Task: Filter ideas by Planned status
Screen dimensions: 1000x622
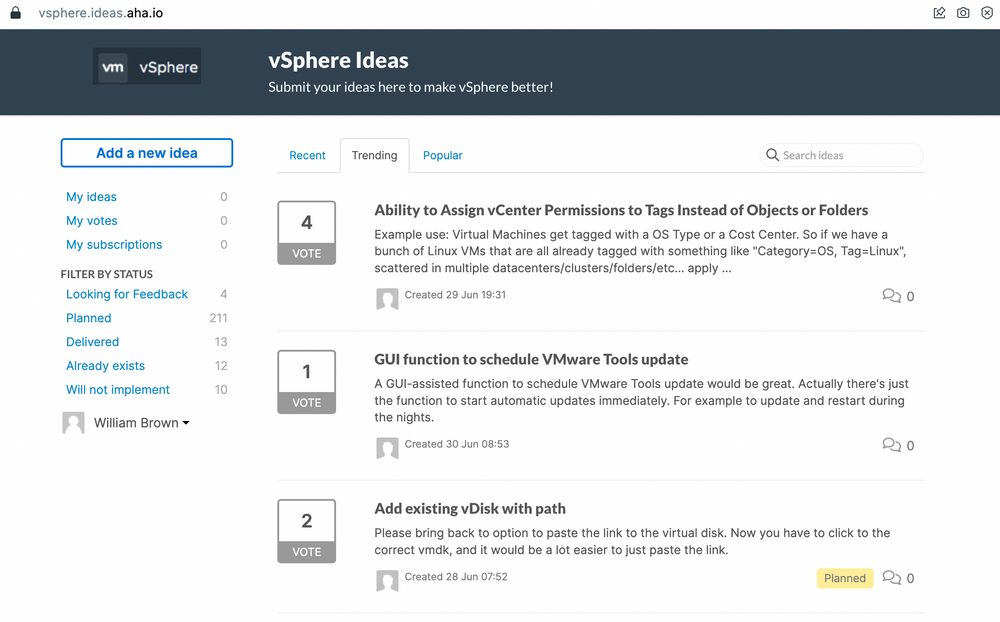Action: 89,318
